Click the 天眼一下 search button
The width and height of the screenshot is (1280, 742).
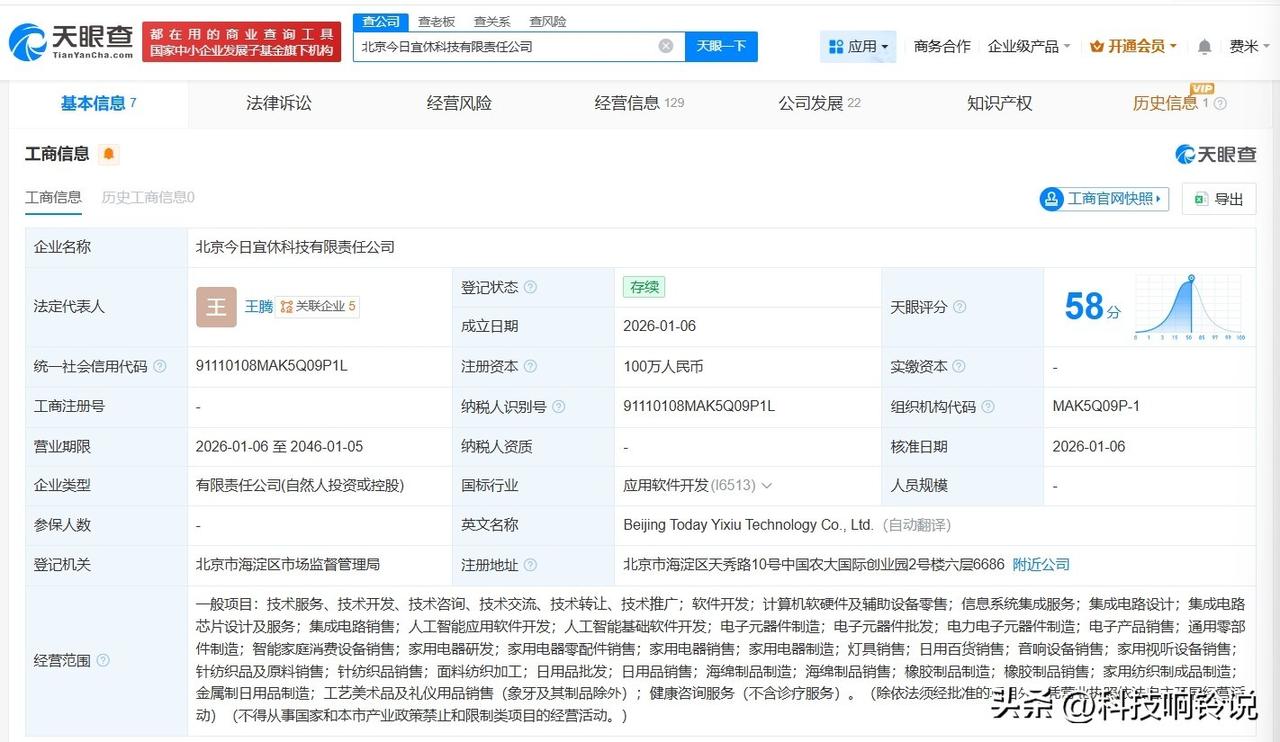pos(721,46)
